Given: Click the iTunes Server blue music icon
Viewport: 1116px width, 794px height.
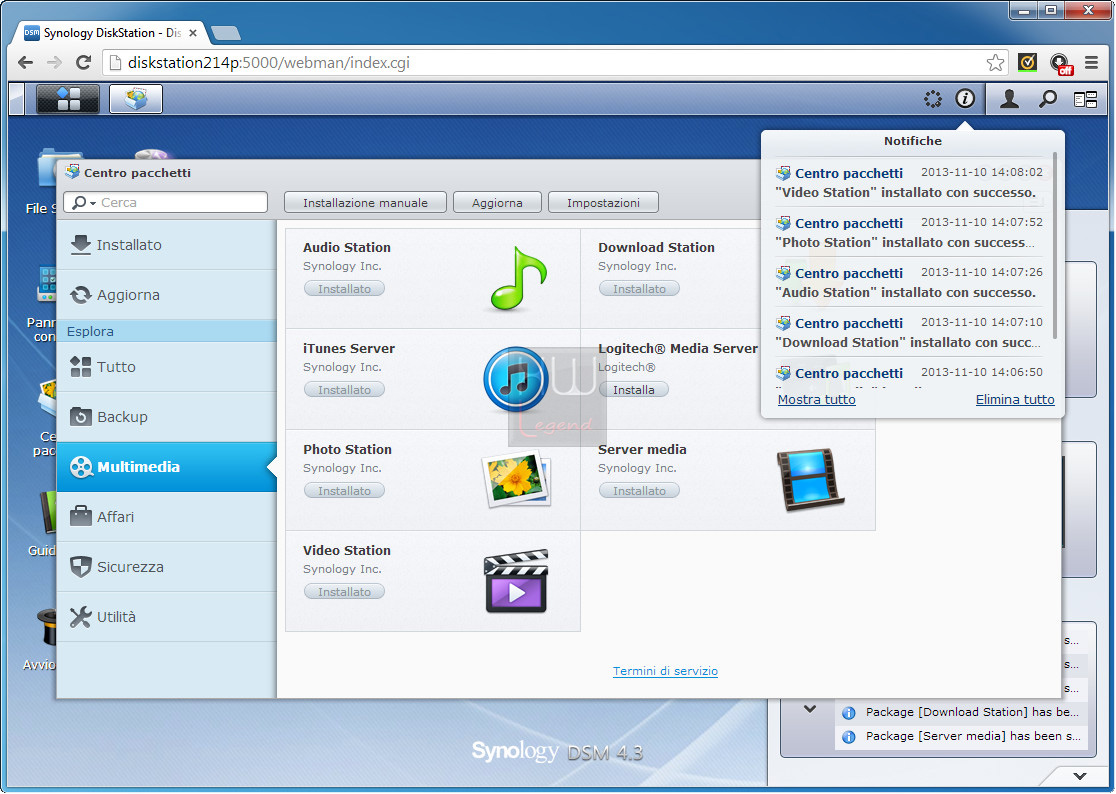Looking at the screenshot, I should pyautogui.click(x=516, y=380).
